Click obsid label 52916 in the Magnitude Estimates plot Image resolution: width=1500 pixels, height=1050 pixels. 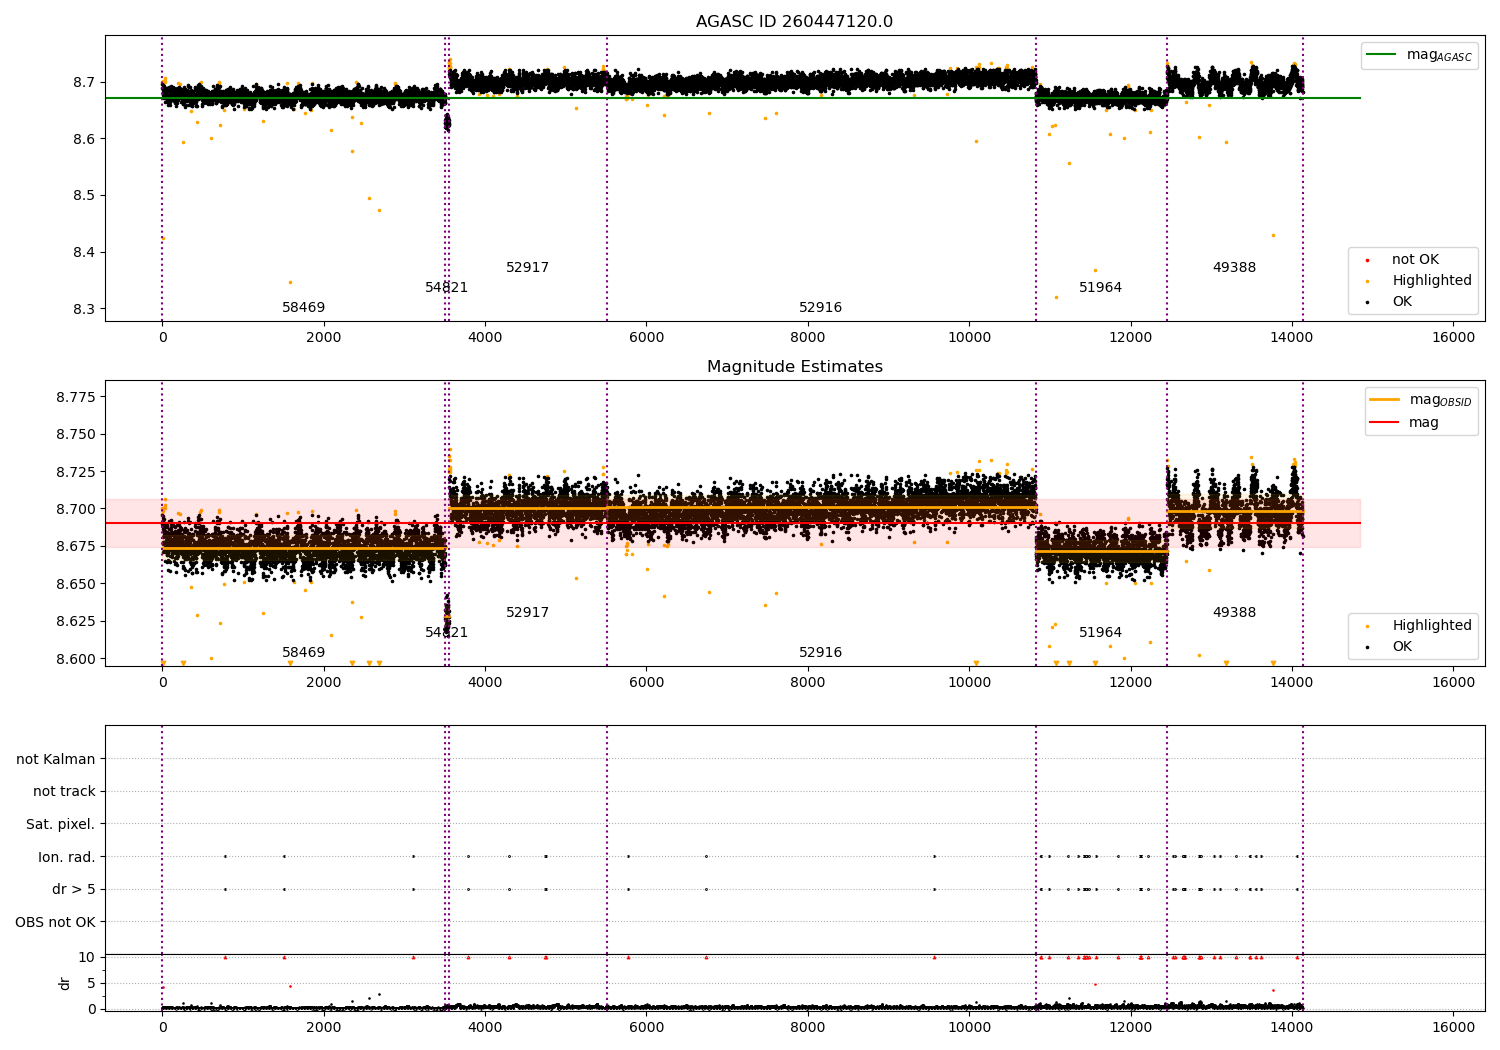click(x=820, y=653)
